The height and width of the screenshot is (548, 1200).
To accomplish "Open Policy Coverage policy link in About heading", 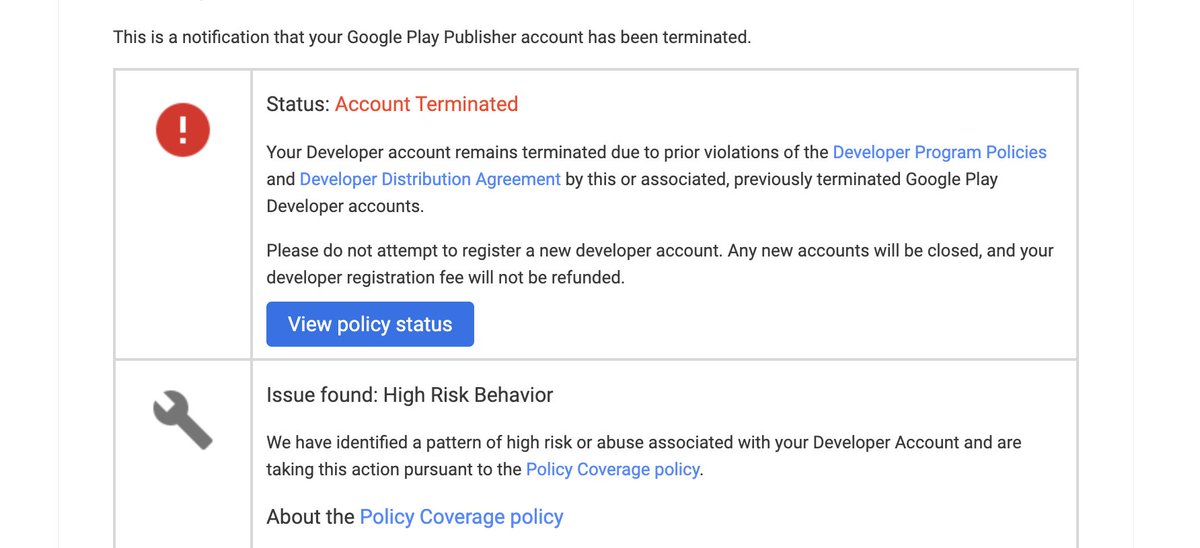I will tap(461, 517).
